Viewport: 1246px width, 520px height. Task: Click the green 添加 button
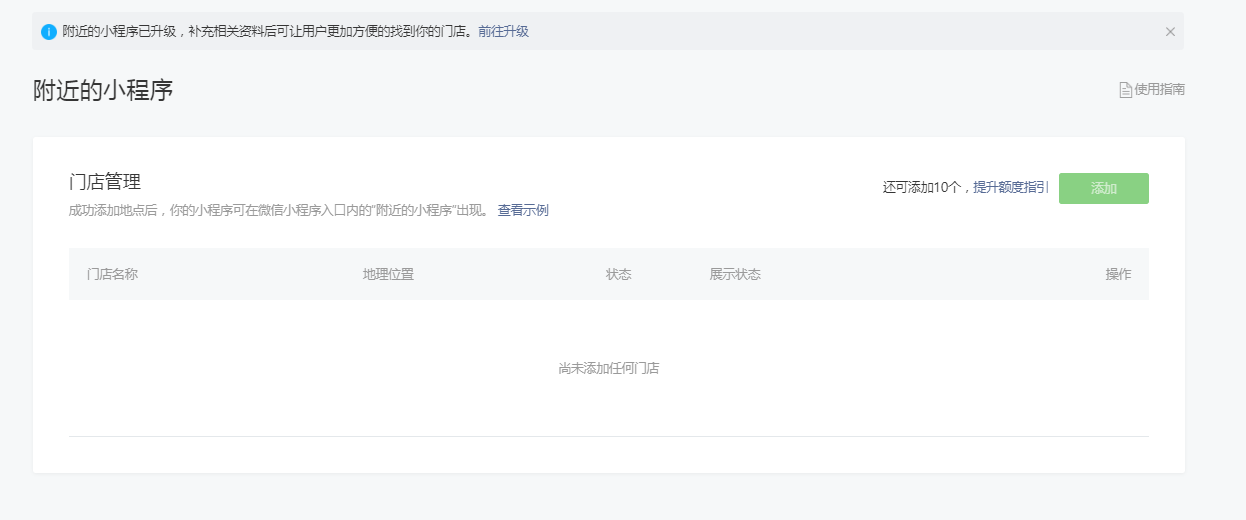[1104, 188]
